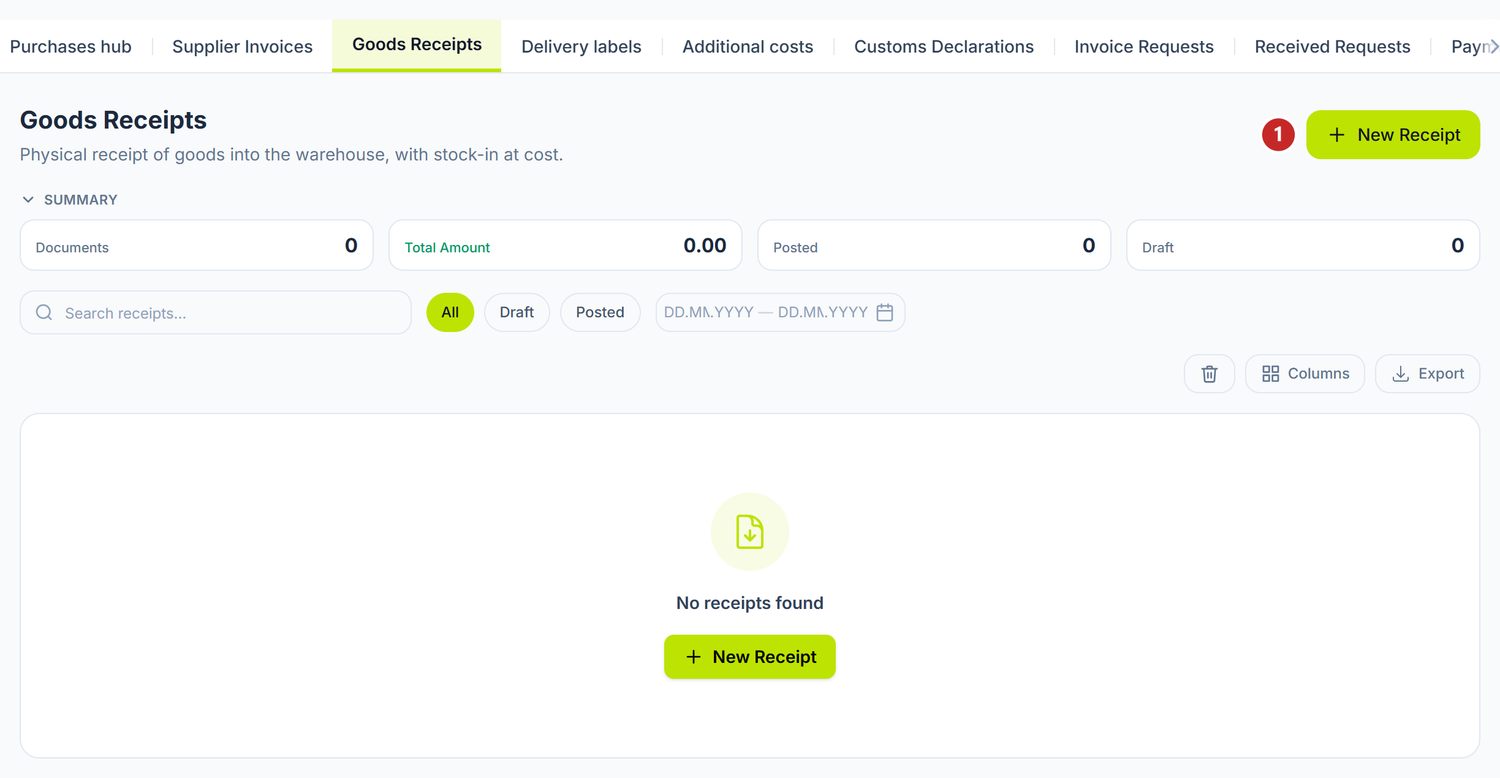1500x778 pixels.
Task: Click the trash delete icon button
Action: point(1209,374)
